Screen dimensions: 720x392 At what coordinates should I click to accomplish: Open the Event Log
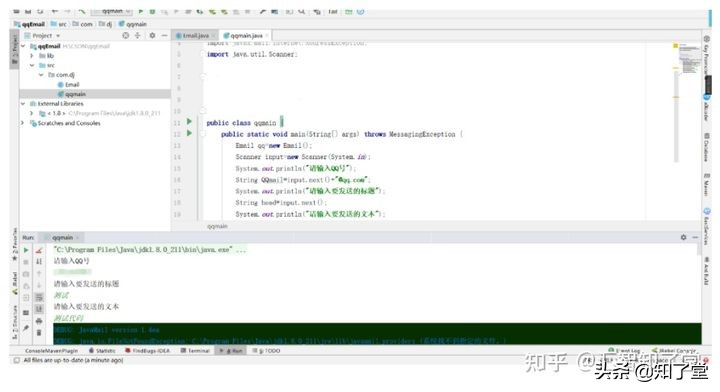[x=624, y=350]
